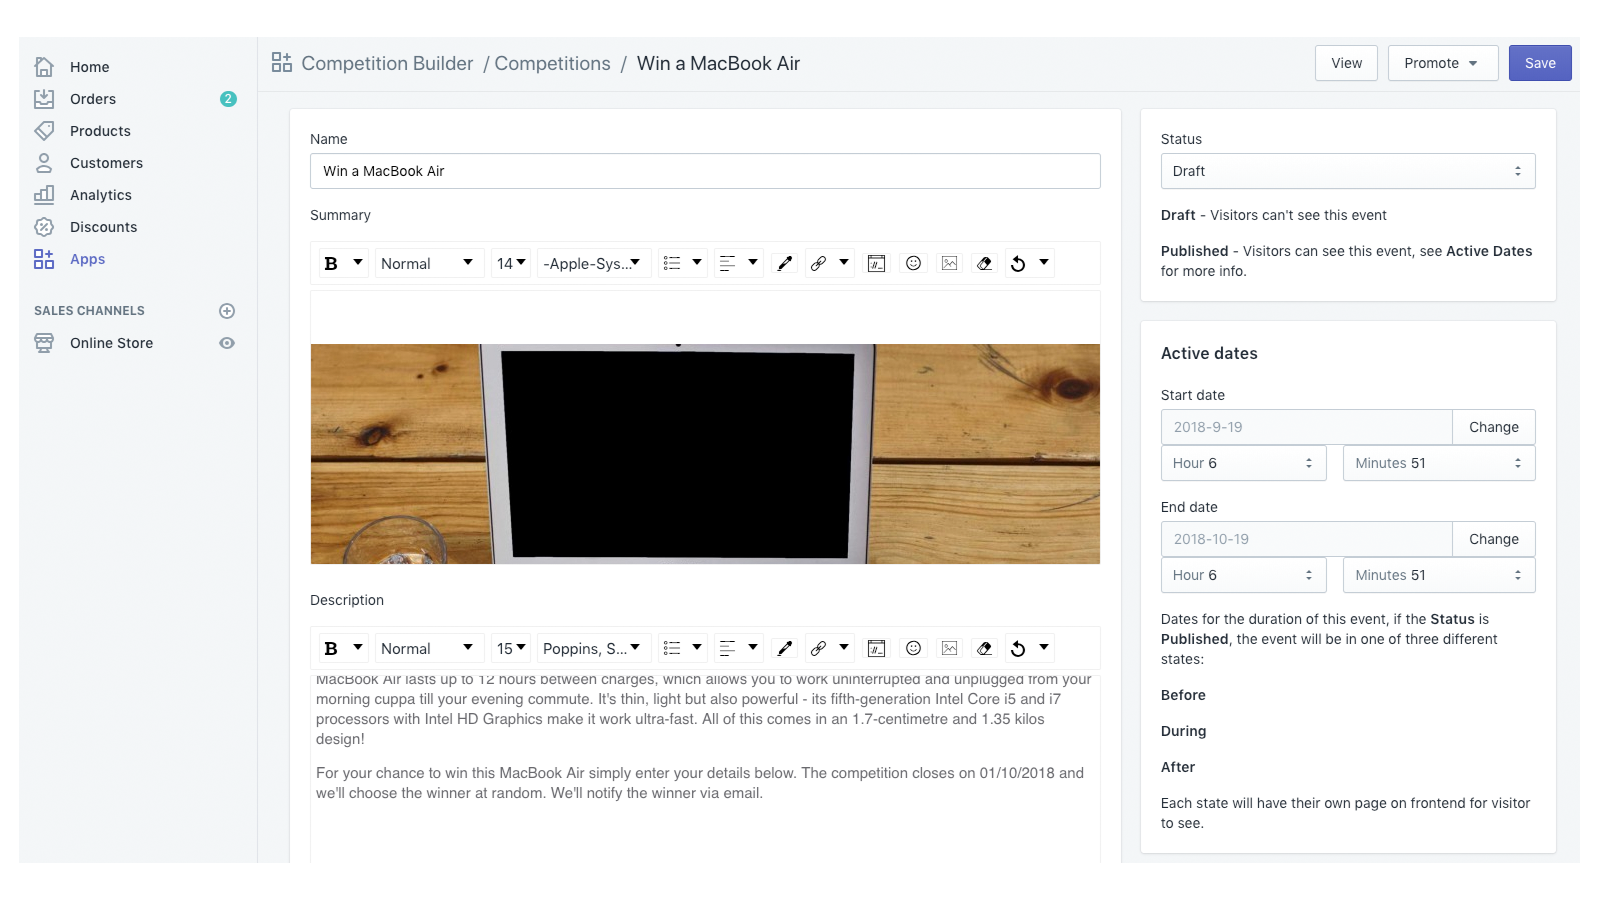
Task: Click the link icon in Description toolbar
Action: [818, 649]
